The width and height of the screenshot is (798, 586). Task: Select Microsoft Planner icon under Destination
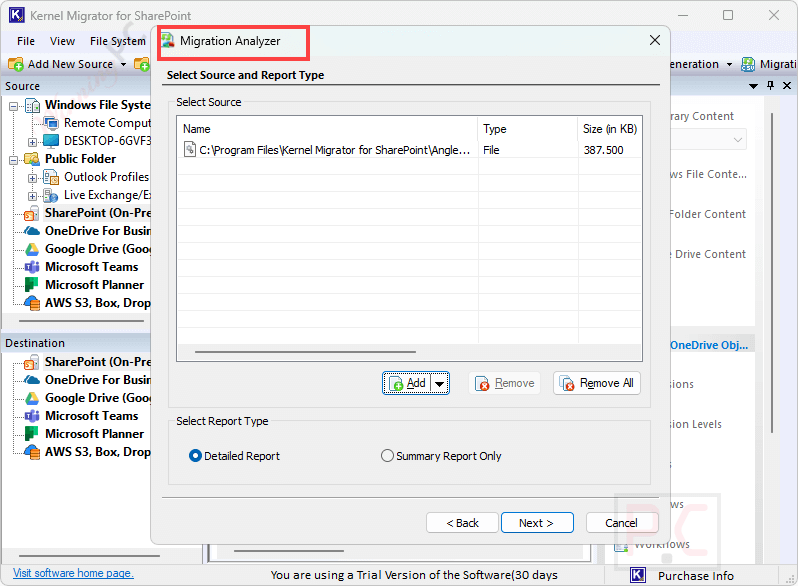[32, 434]
